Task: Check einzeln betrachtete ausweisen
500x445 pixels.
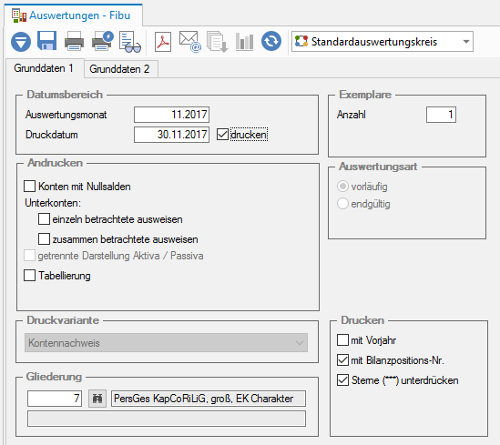Action: pos(44,219)
